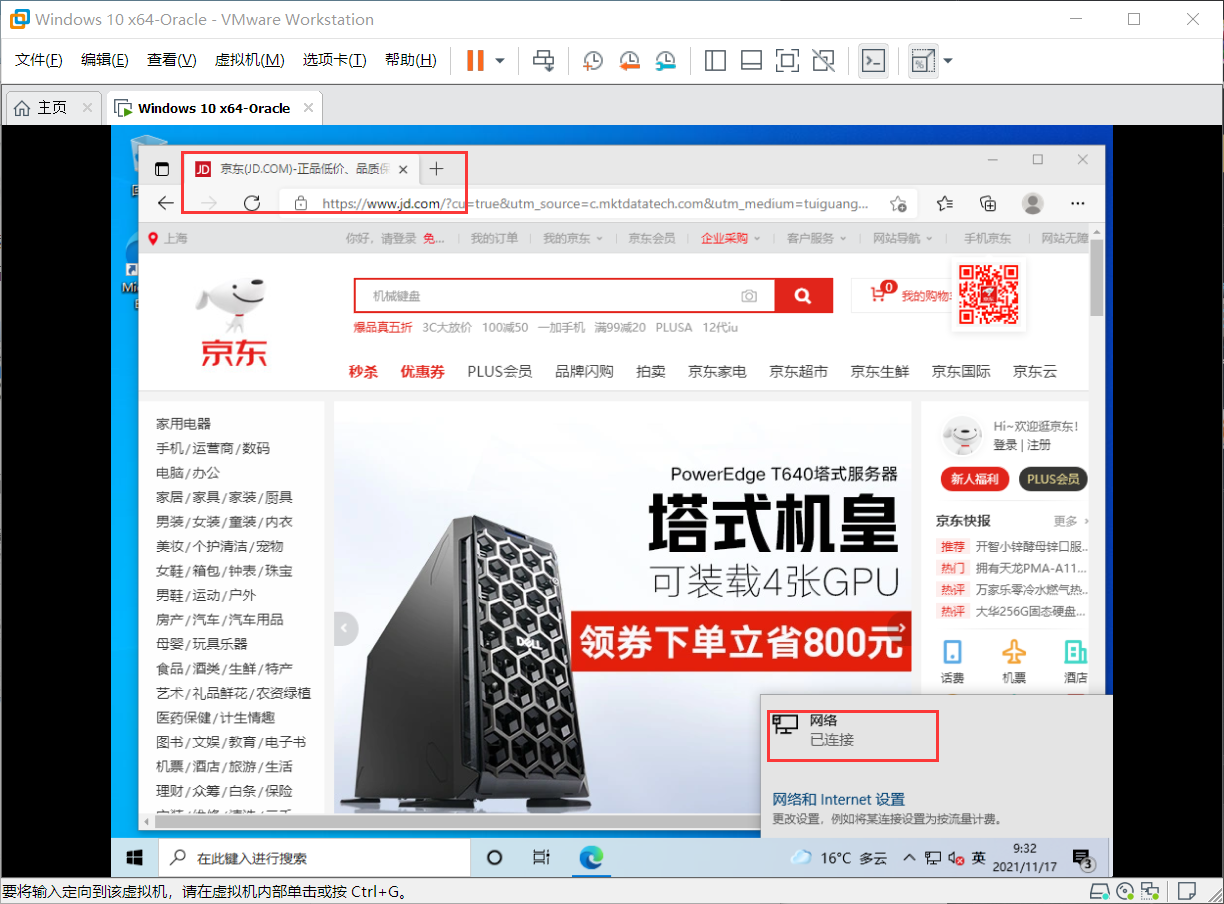1224x904 pixels.
Task: Toggle the VMware console view button
Action: pos(873,61)
